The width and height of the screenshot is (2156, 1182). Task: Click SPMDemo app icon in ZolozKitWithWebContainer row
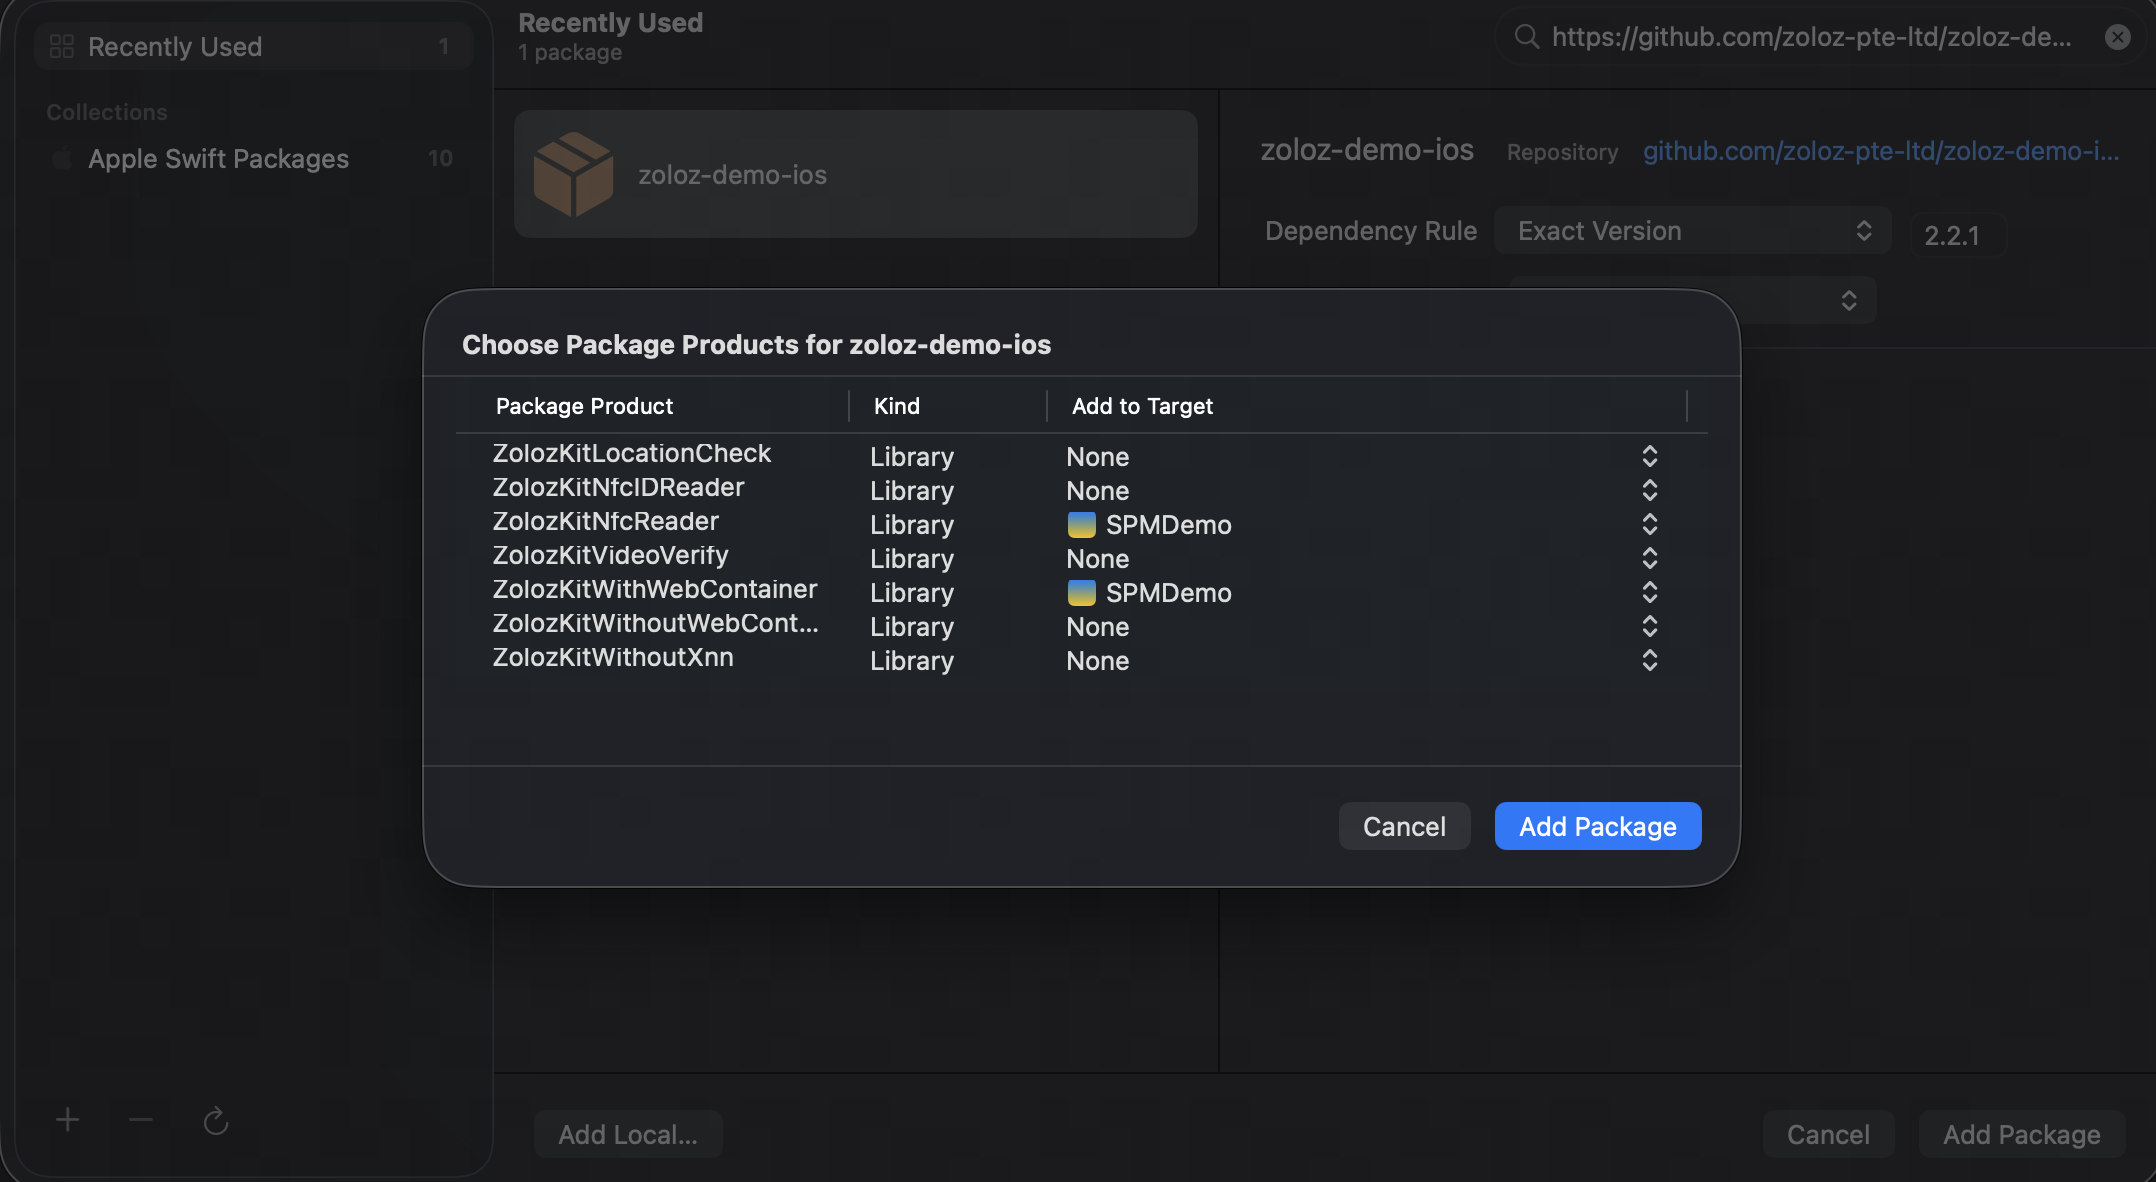[x=1081, y=593]
